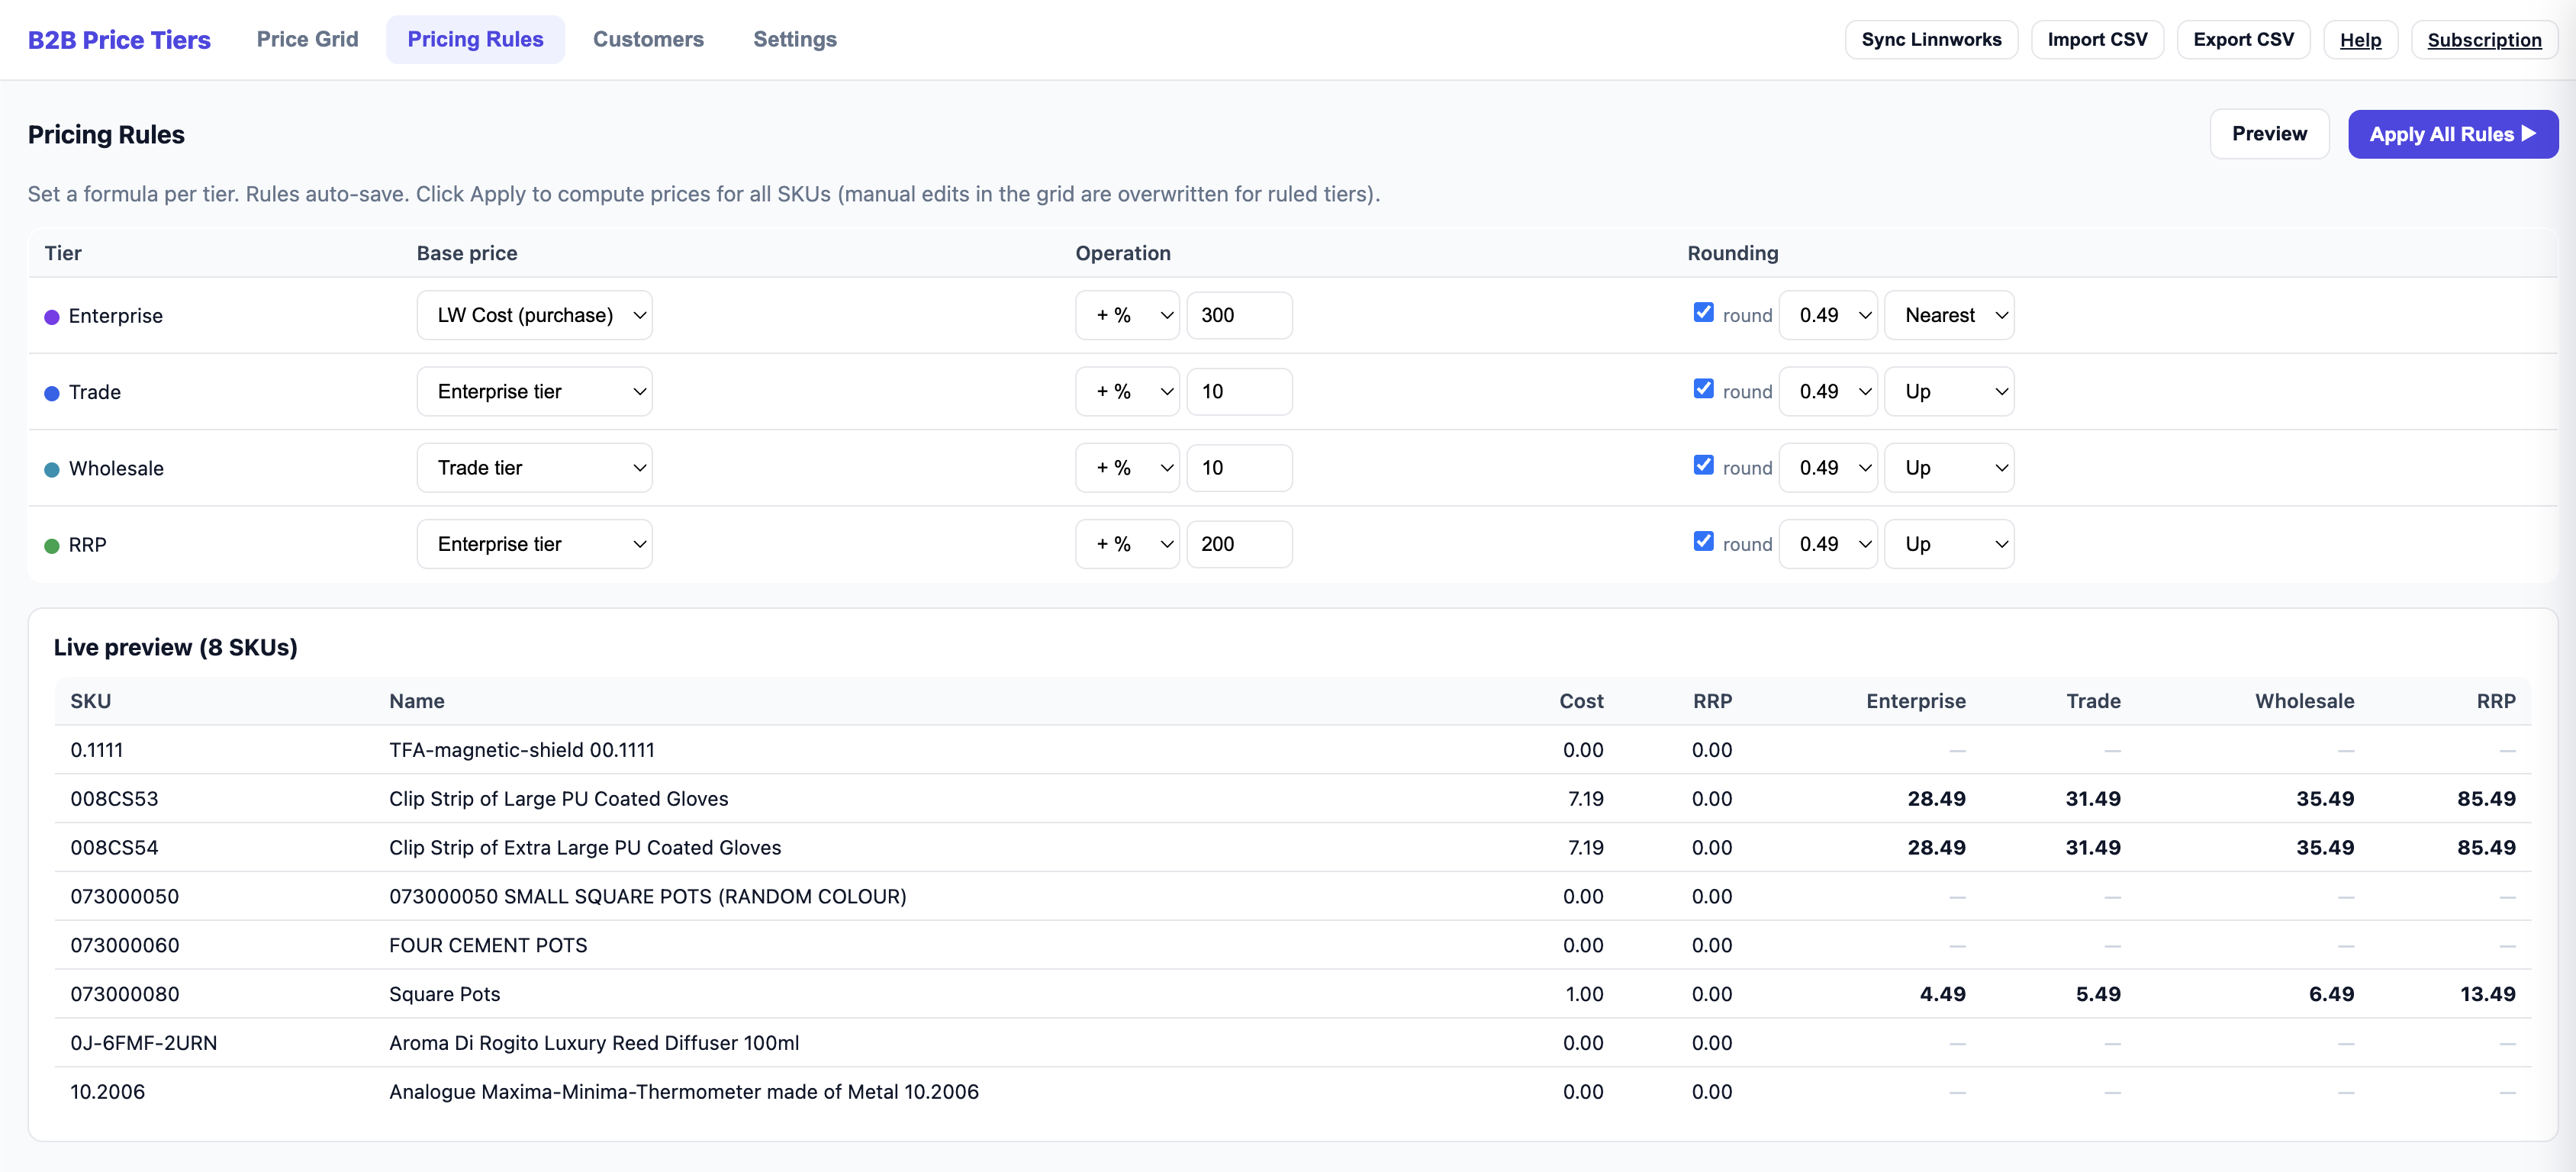The image size is (2576, 1172).
Task: Click the RRP green tier dot
Action: [52, 546]
